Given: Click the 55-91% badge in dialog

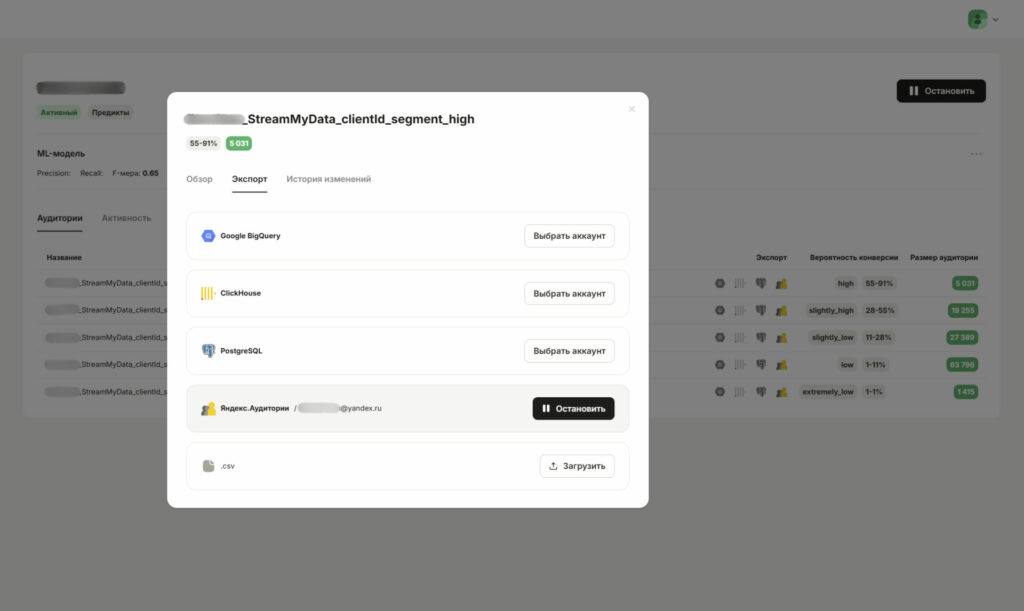Looking at the screenshot, I should pos(203,144).
